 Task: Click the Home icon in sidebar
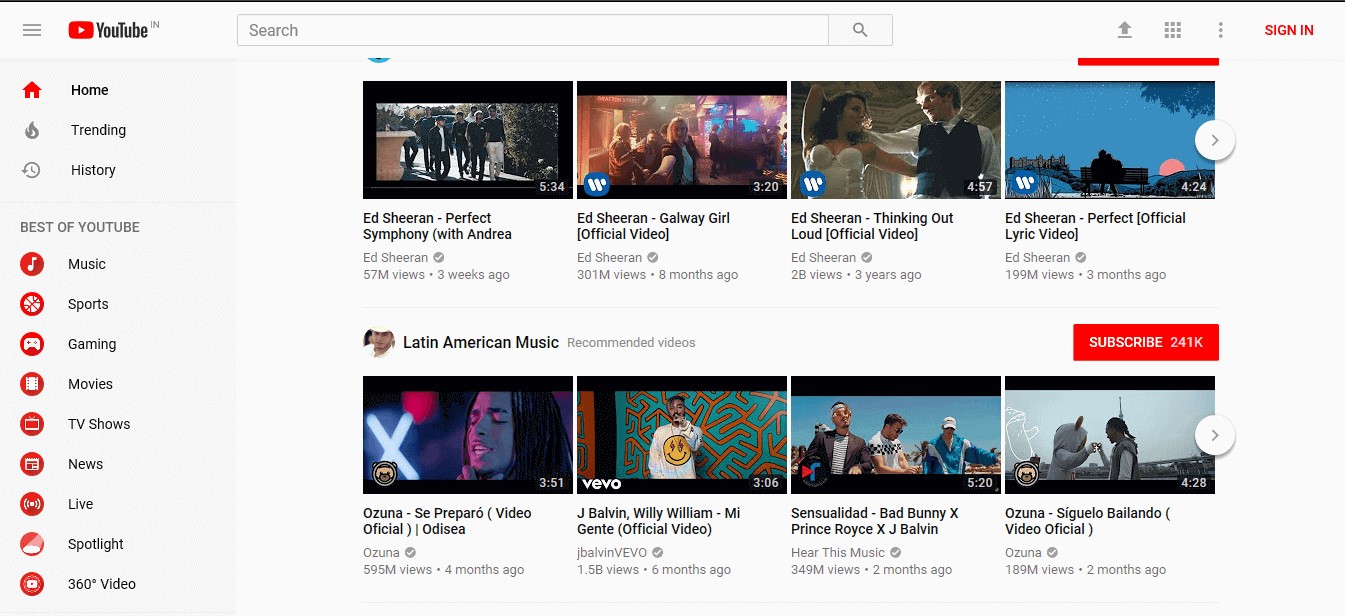[x=32, y=90]
